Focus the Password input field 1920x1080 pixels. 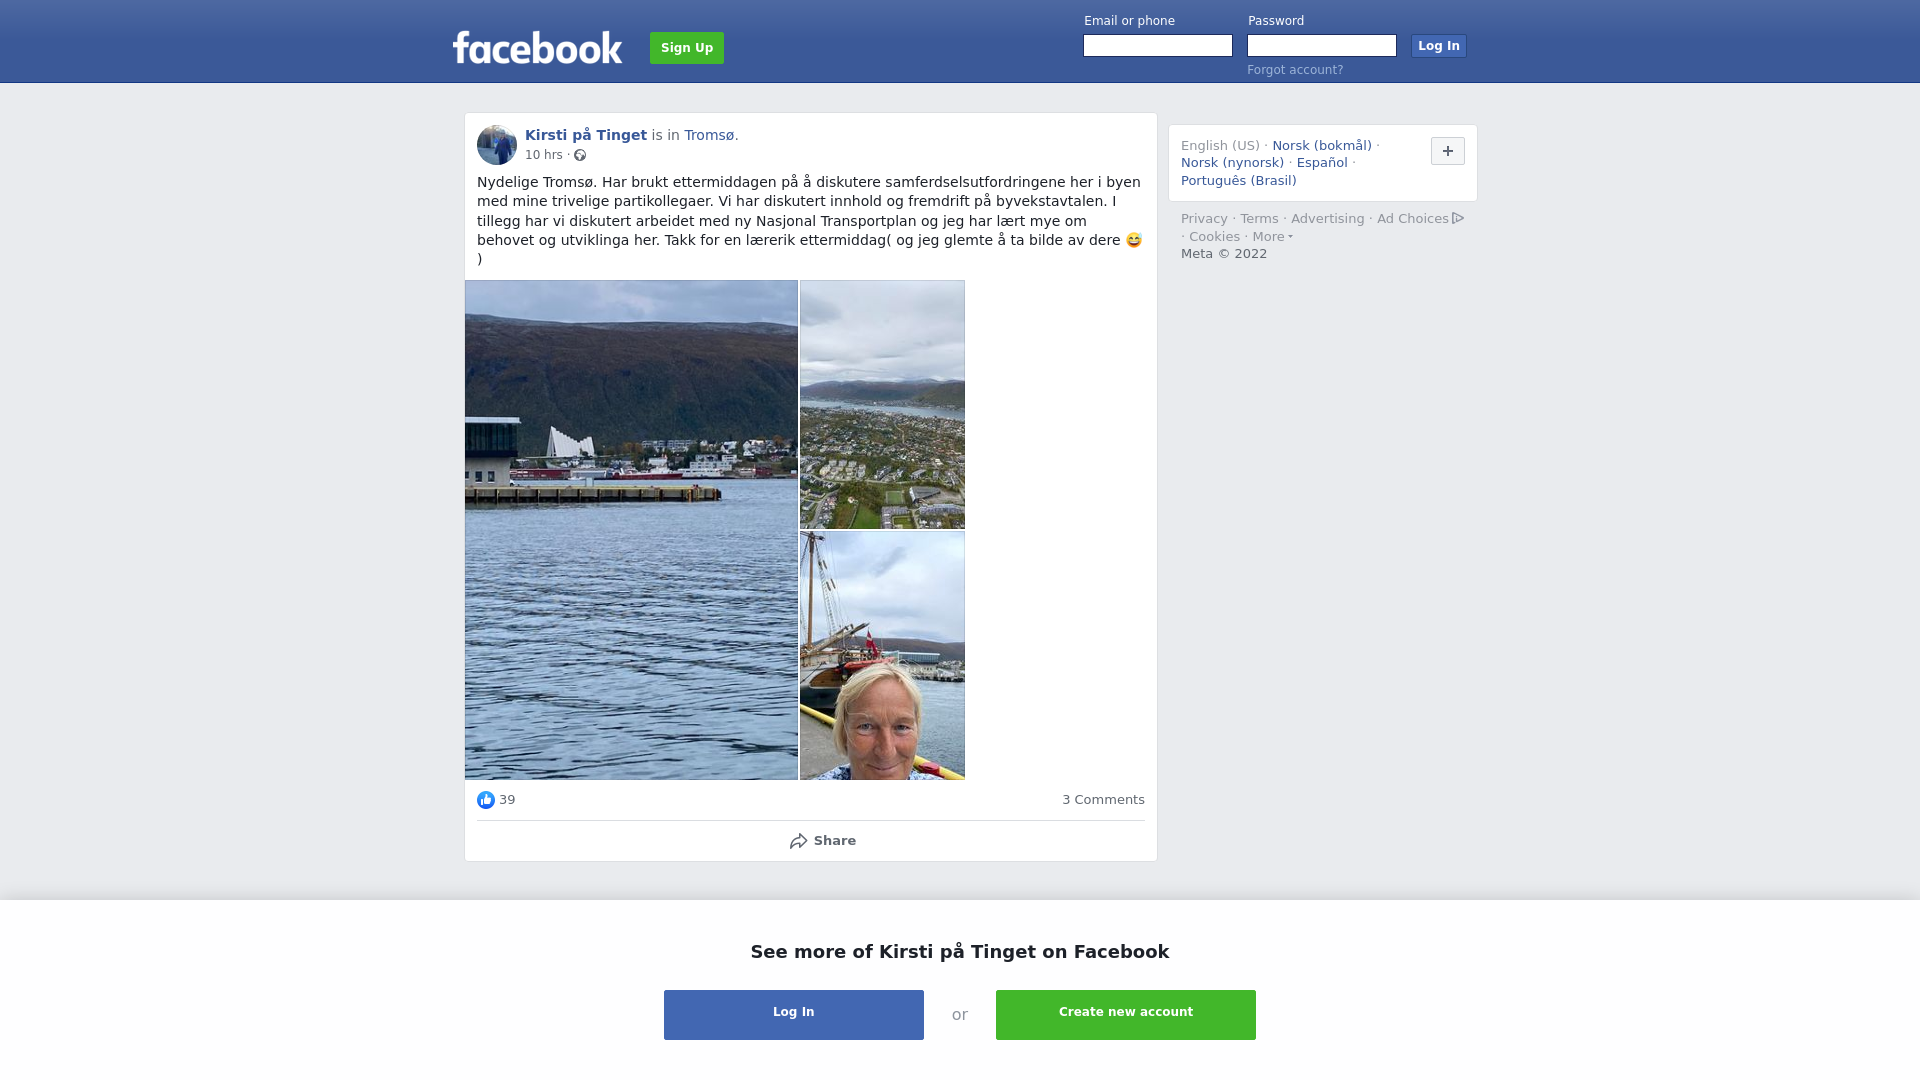point(1322,46)
